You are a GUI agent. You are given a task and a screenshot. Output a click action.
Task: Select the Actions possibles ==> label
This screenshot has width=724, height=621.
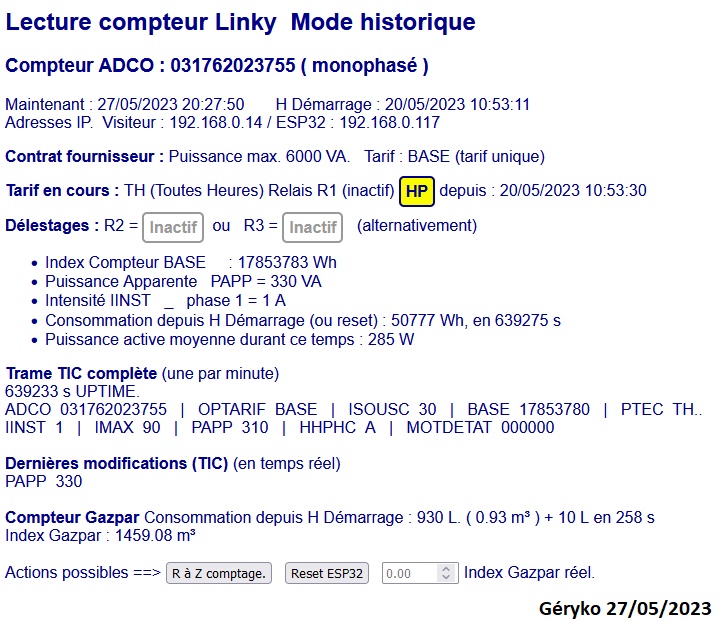[x=83, y=572]
